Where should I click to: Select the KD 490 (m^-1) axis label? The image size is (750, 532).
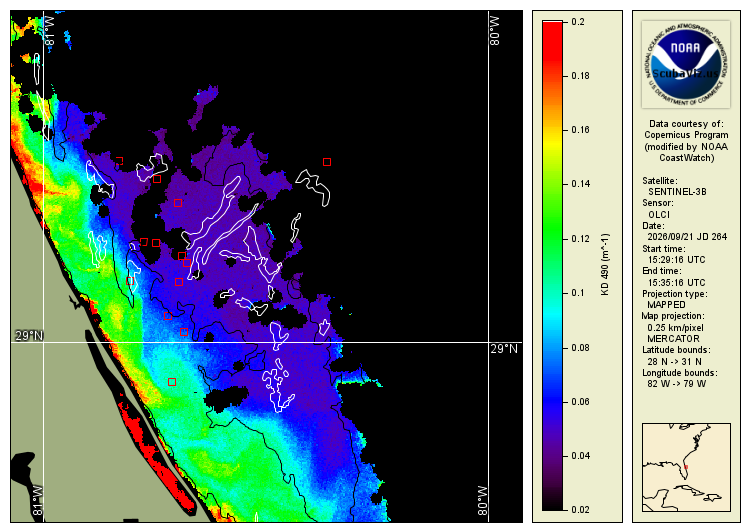pos(605,265)
